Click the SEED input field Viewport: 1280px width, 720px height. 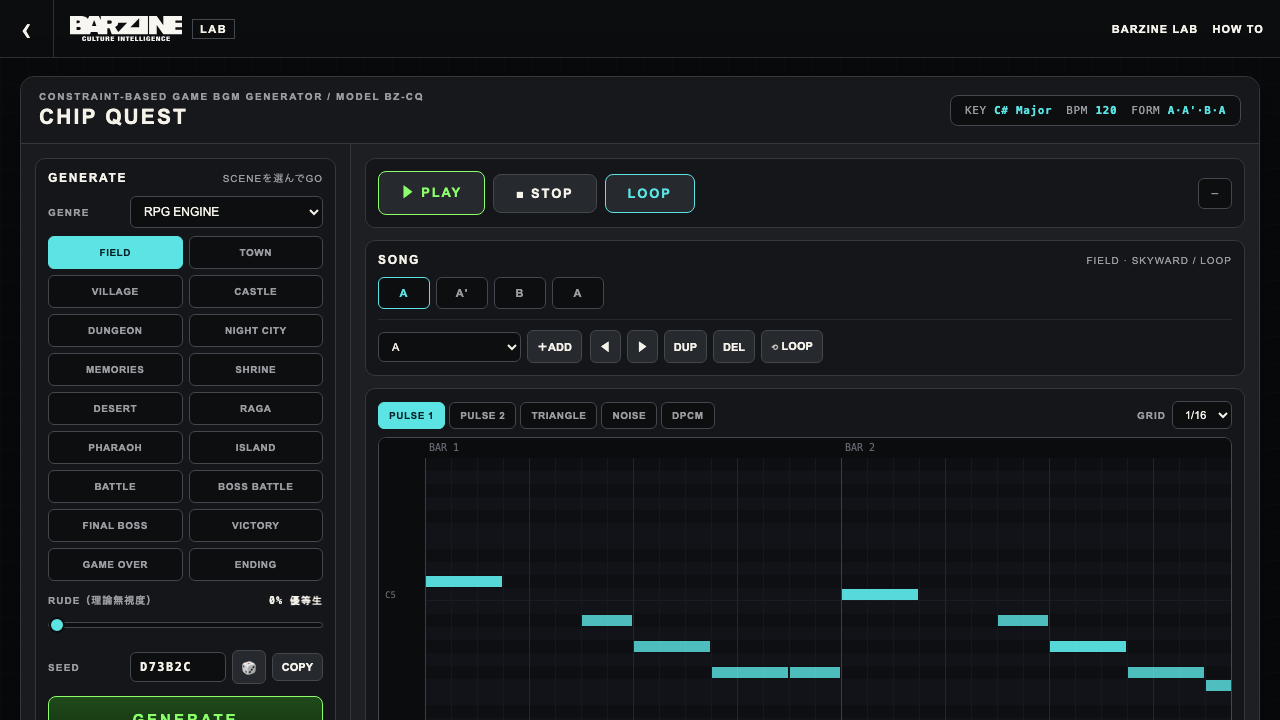point(178,667)
